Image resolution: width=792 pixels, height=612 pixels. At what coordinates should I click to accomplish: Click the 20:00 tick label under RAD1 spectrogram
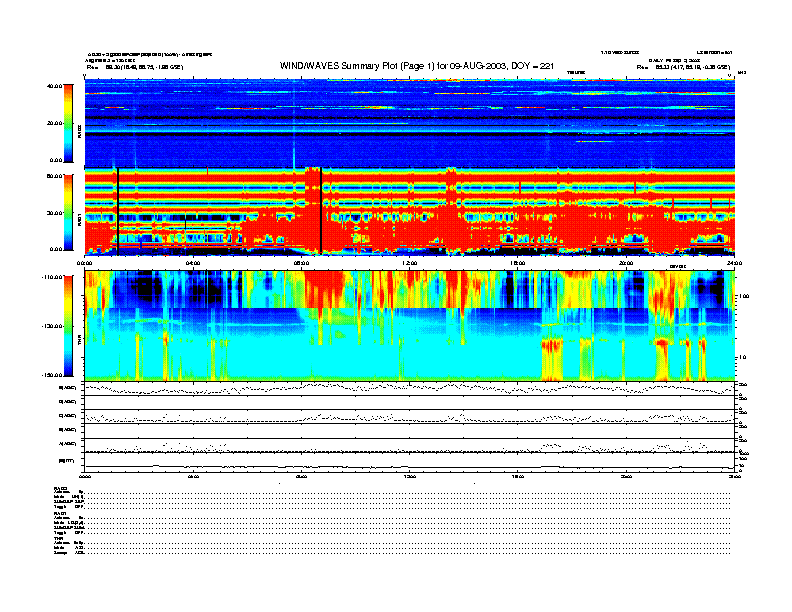[626, 263]
